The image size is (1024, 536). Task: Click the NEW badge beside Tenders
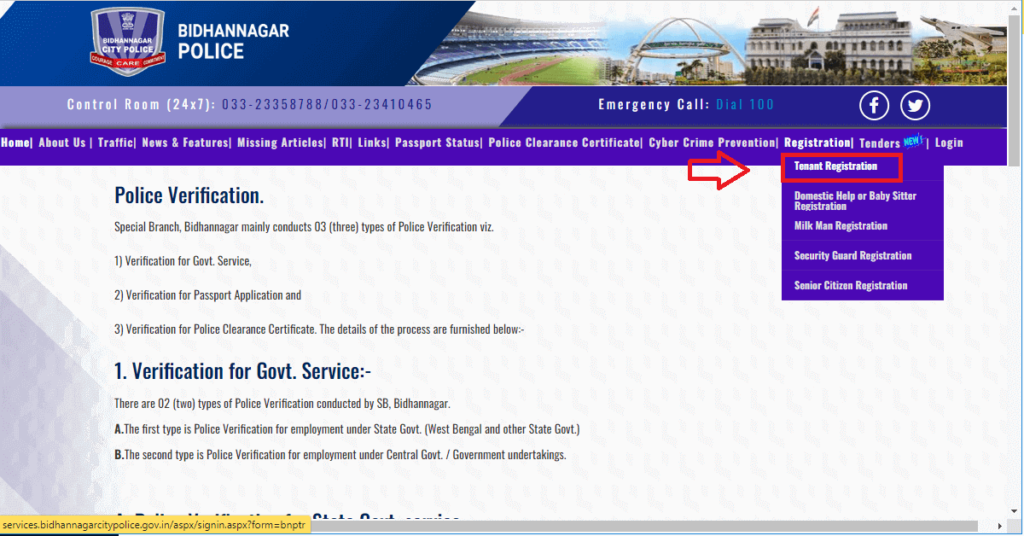point(913,140)
